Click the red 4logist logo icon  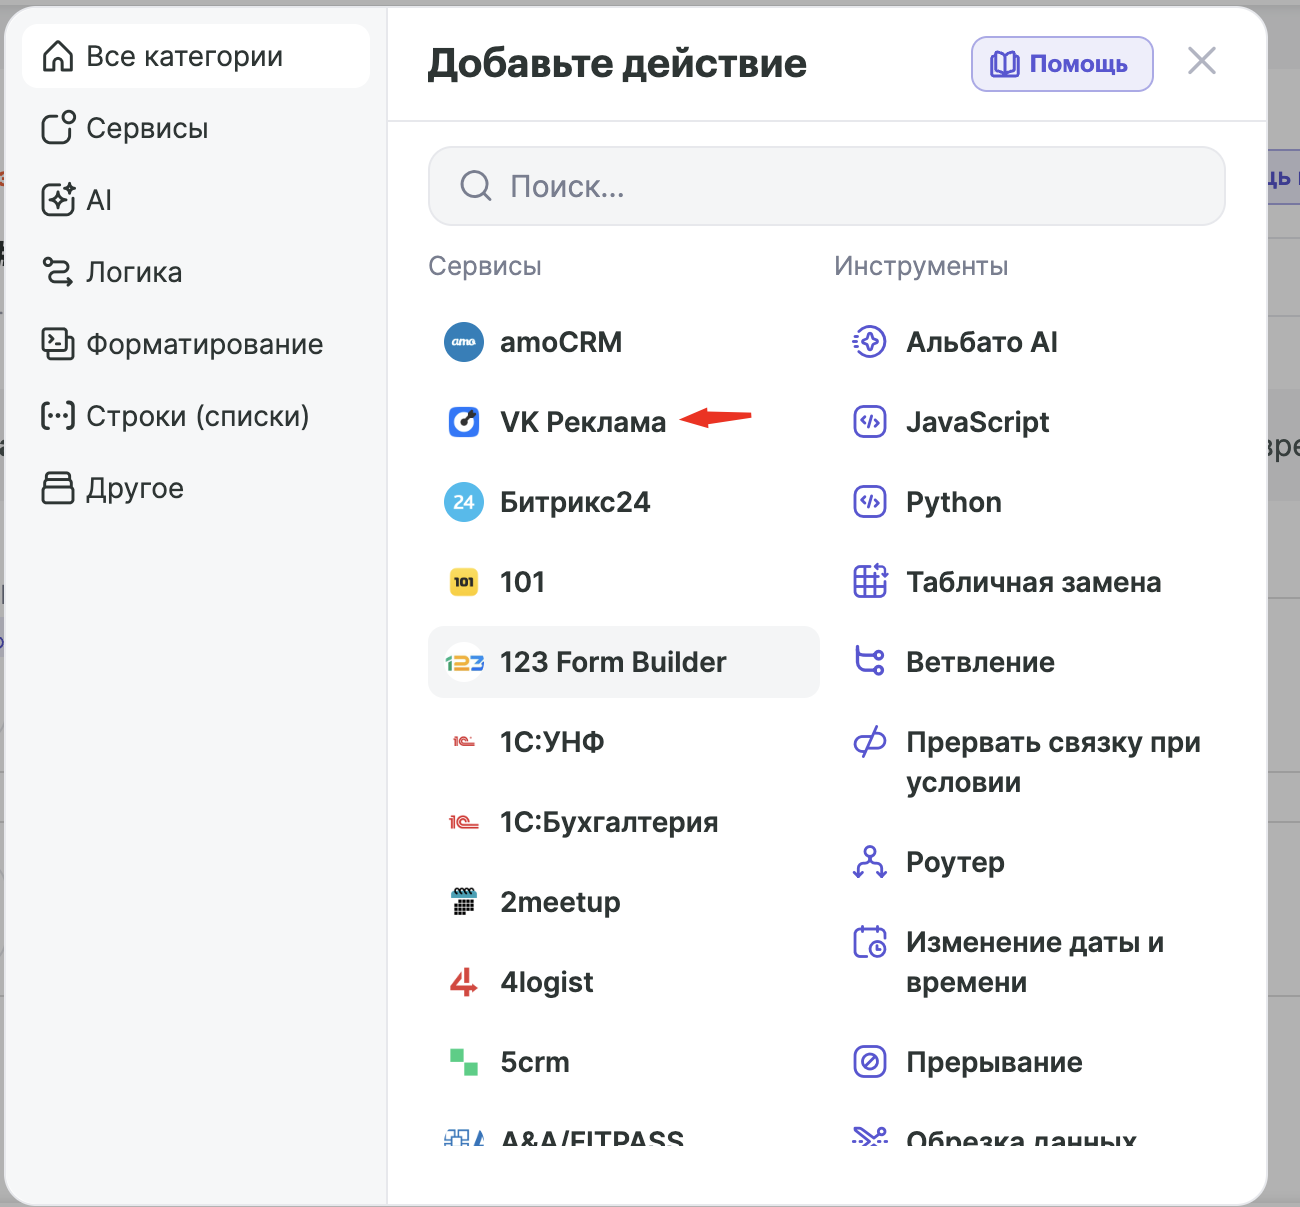click(464, 982)
